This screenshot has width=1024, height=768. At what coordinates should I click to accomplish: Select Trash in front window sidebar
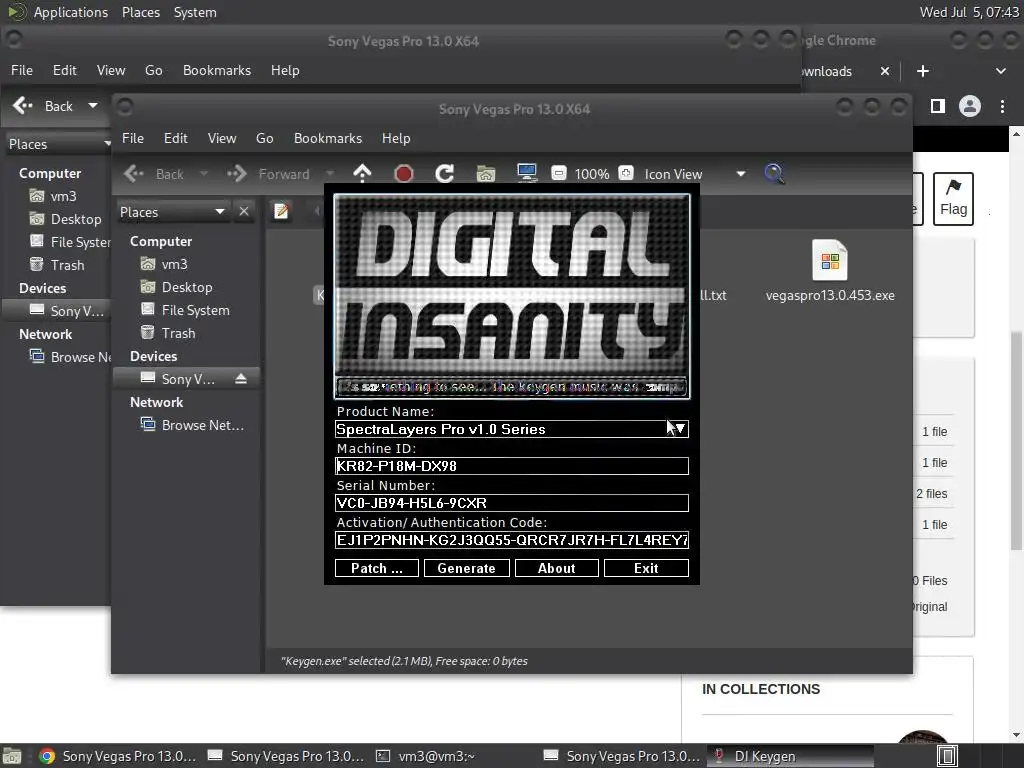click(x=178, y=333)
